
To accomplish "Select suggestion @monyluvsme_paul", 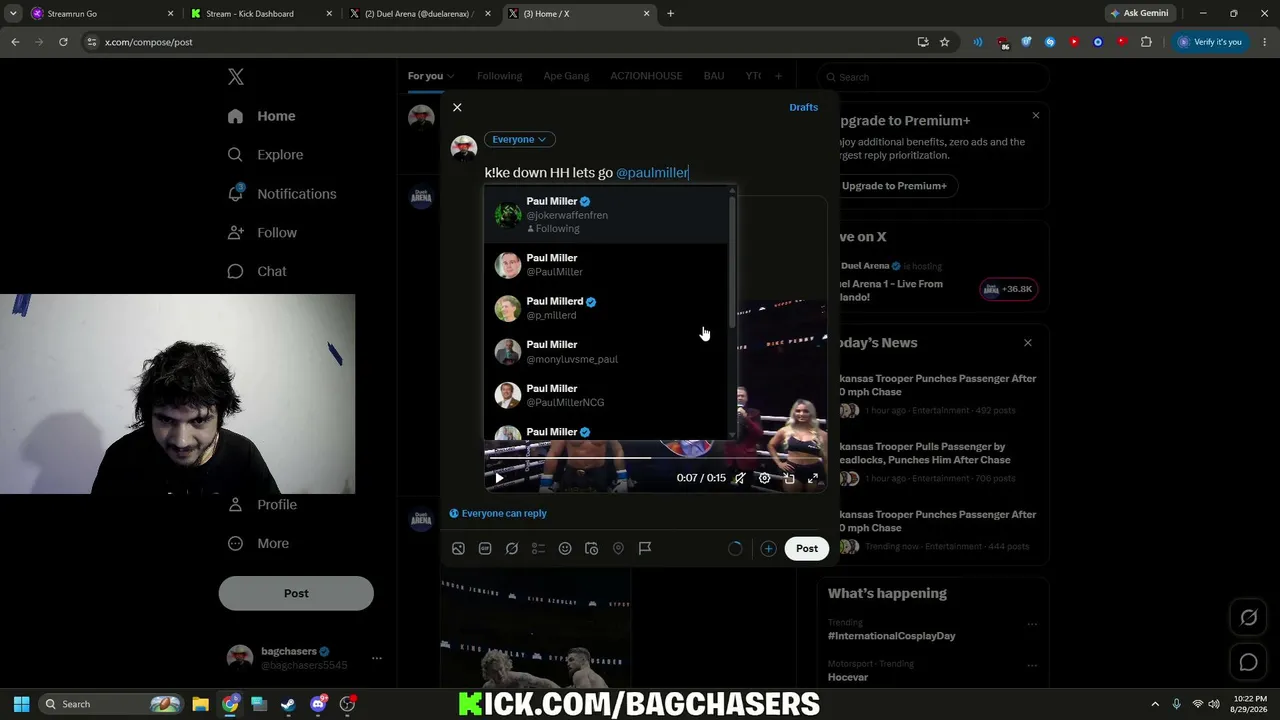I will pos(607,352).
